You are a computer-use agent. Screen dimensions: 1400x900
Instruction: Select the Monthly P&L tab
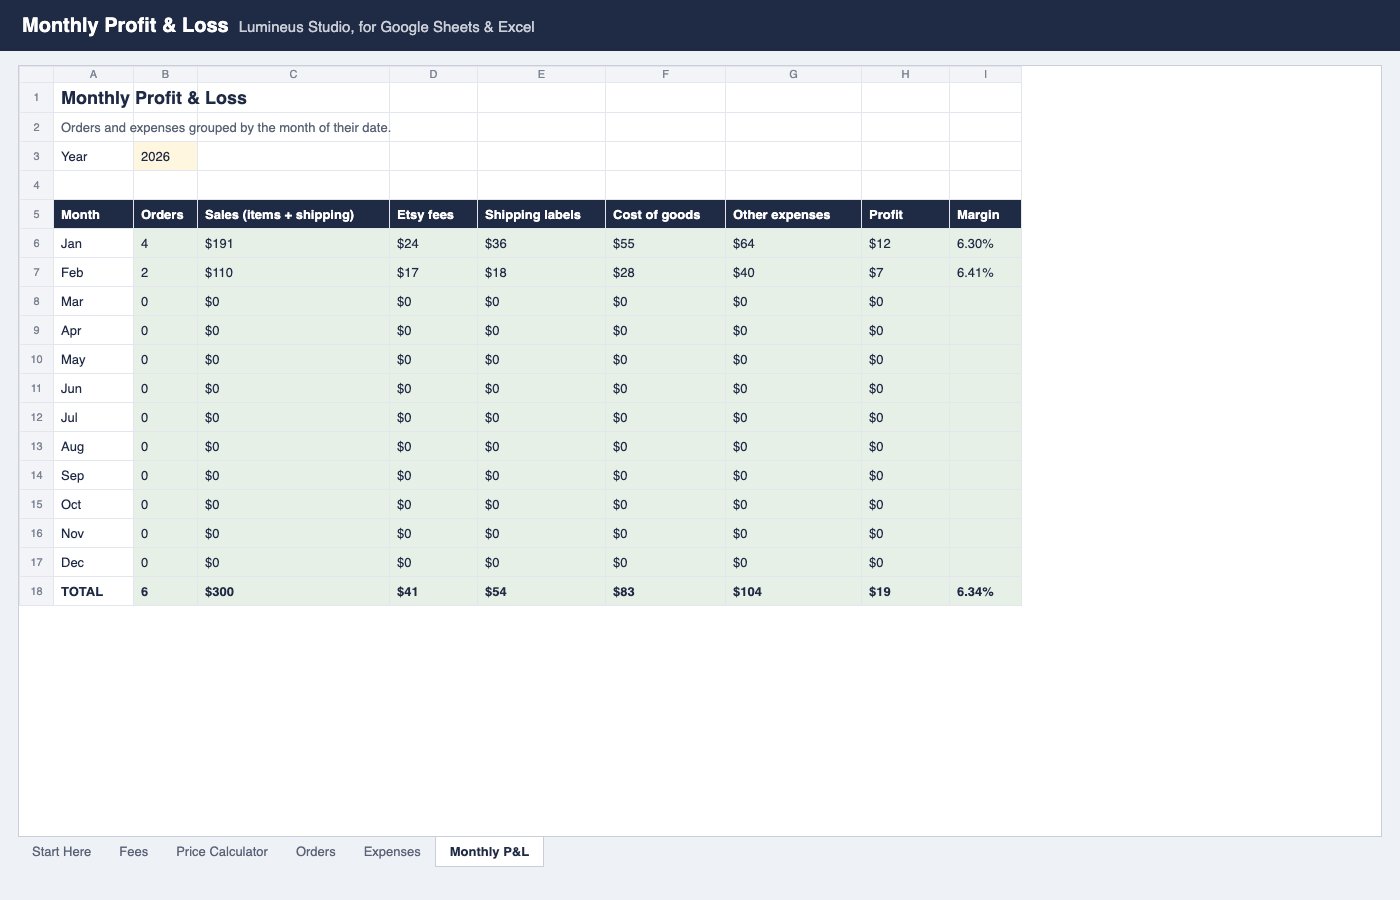coord(489,852)
